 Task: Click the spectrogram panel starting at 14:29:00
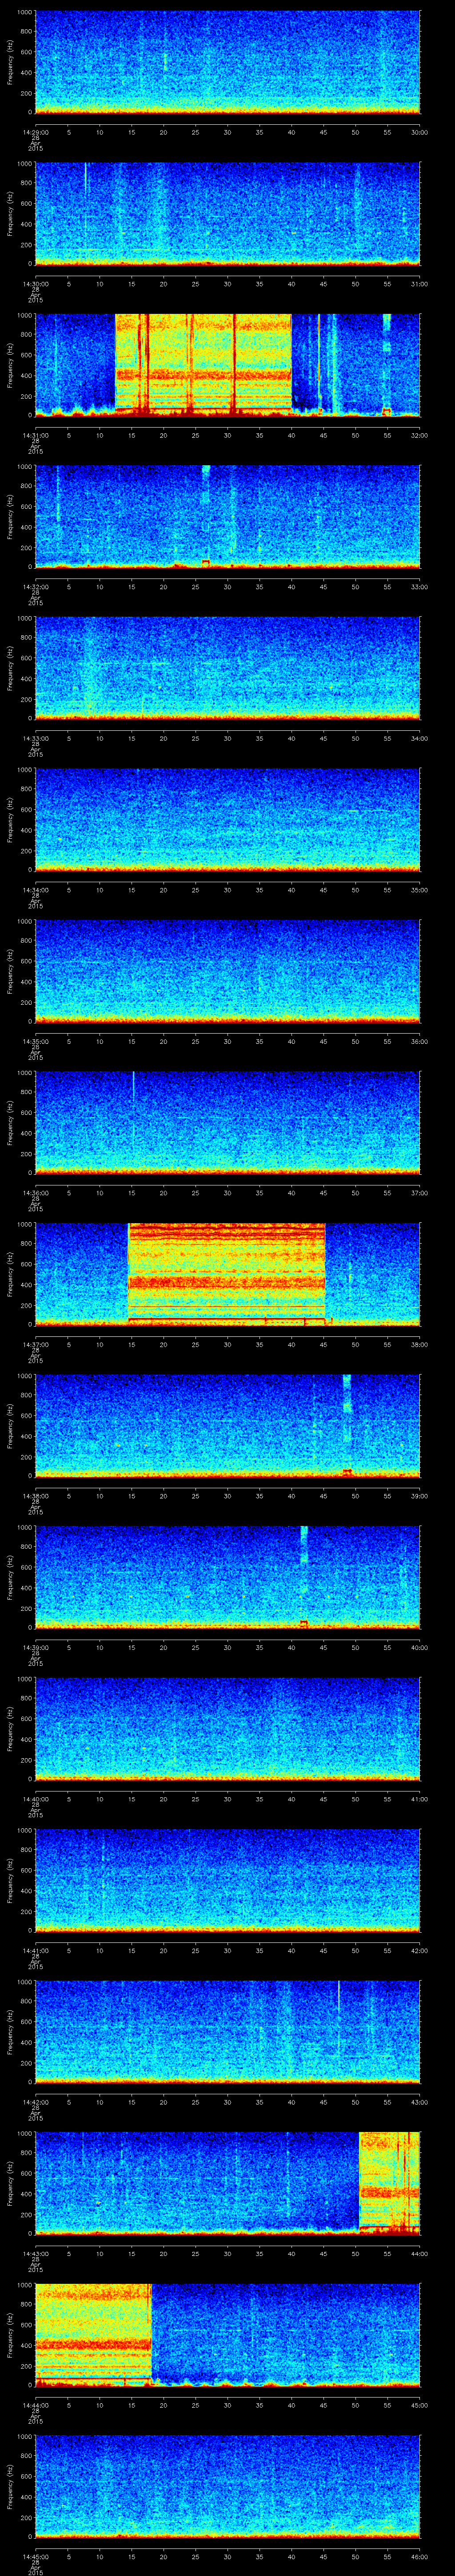tap(228, 63)
